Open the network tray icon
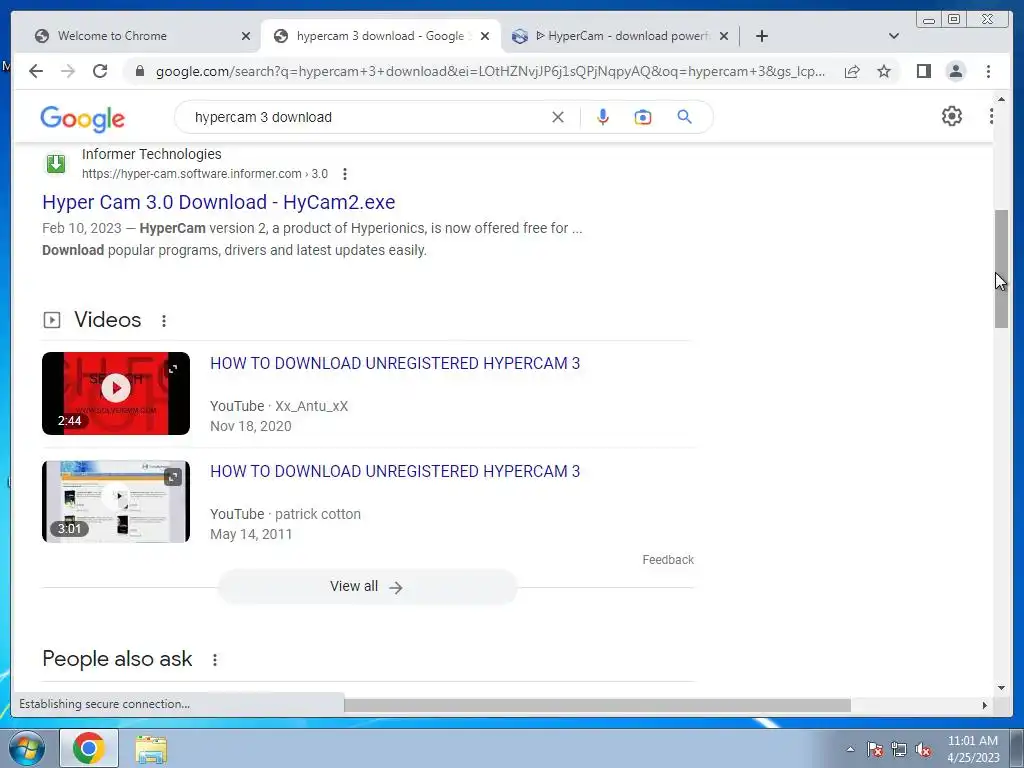Screen dimensions: 1024x768 (x=899, y=749)
